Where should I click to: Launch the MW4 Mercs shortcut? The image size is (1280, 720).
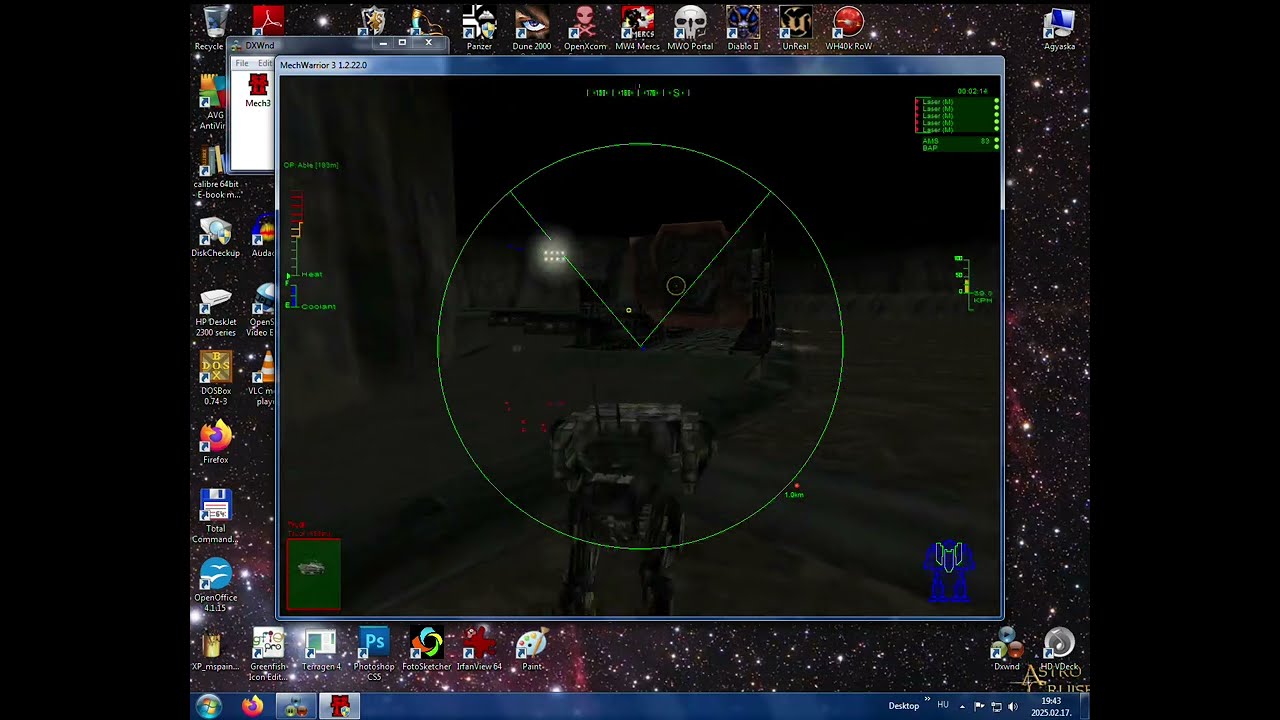pyautogui.click(x=637, y=27)
